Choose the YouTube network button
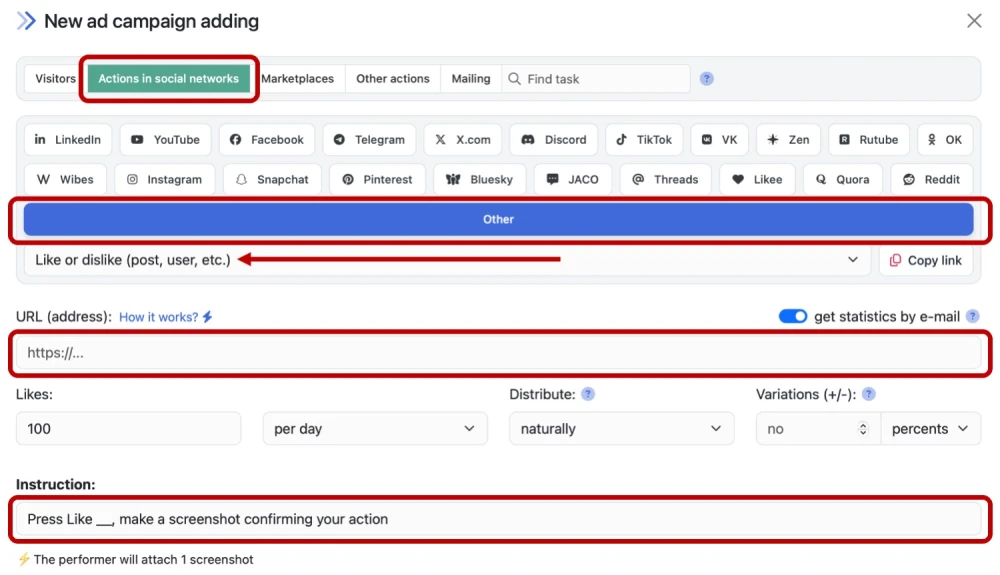The height and width of the screenshot is (575, 1000). 165,140
